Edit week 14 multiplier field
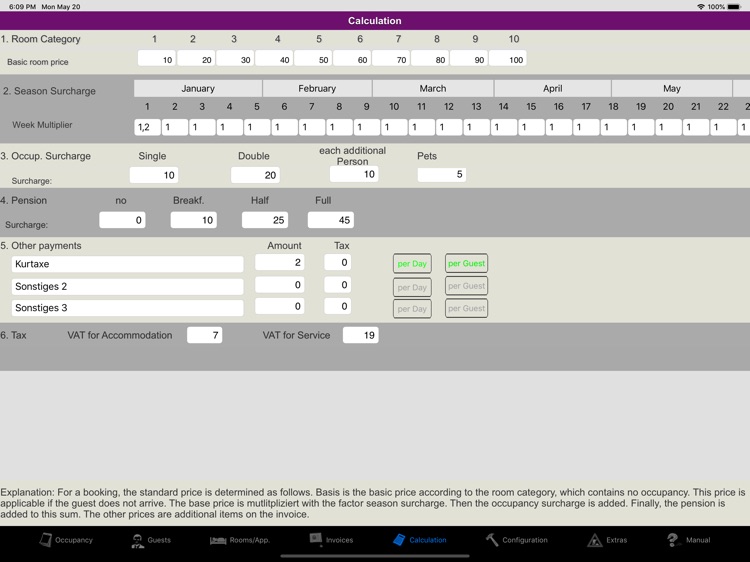 click(x=504, y=127)
